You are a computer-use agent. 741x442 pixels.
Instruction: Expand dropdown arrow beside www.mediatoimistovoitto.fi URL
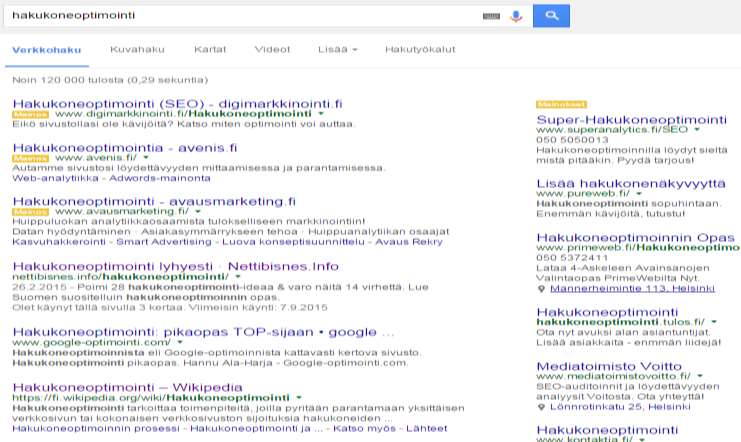[700, 376]
